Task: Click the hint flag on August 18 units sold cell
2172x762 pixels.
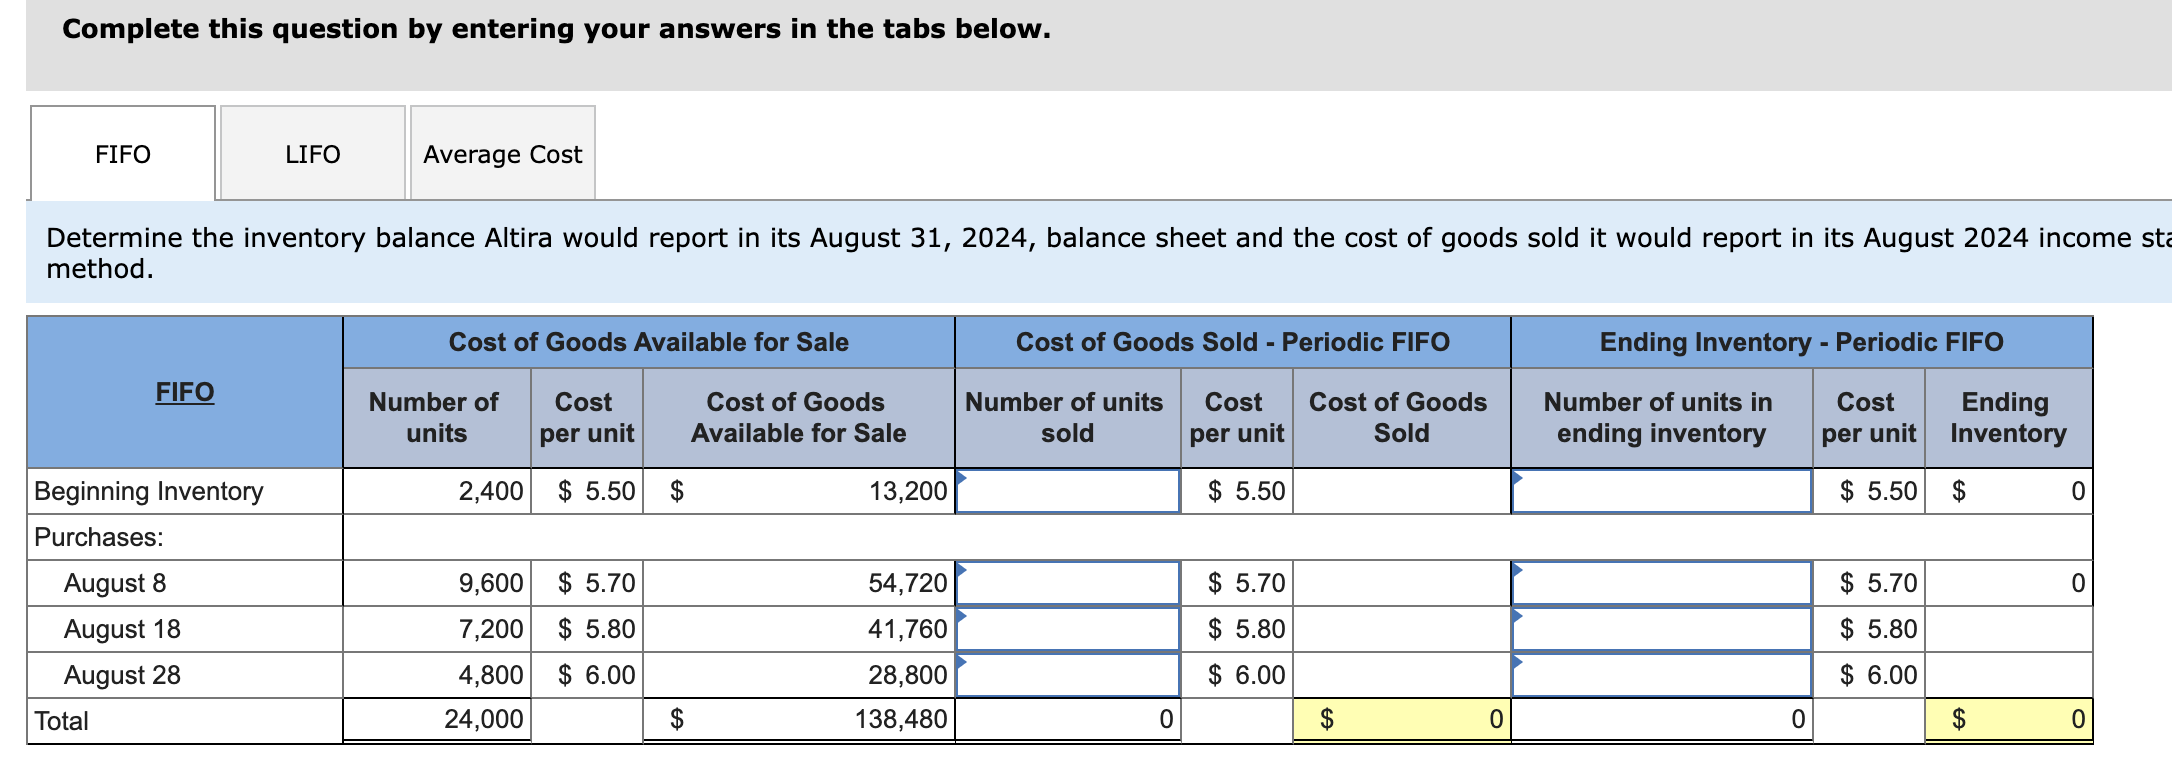Action: 962,616
